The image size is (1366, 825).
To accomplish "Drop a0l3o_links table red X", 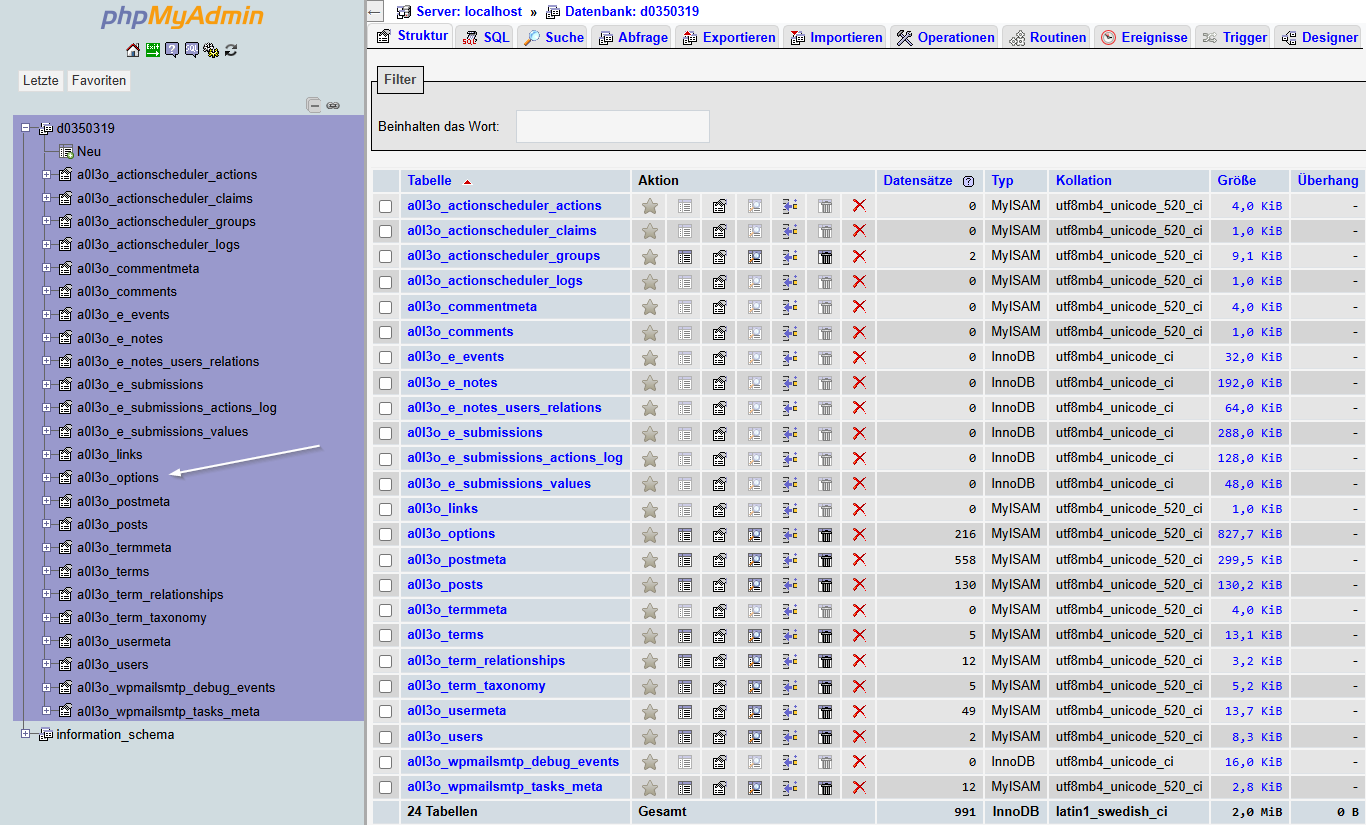I will [859, 509].
